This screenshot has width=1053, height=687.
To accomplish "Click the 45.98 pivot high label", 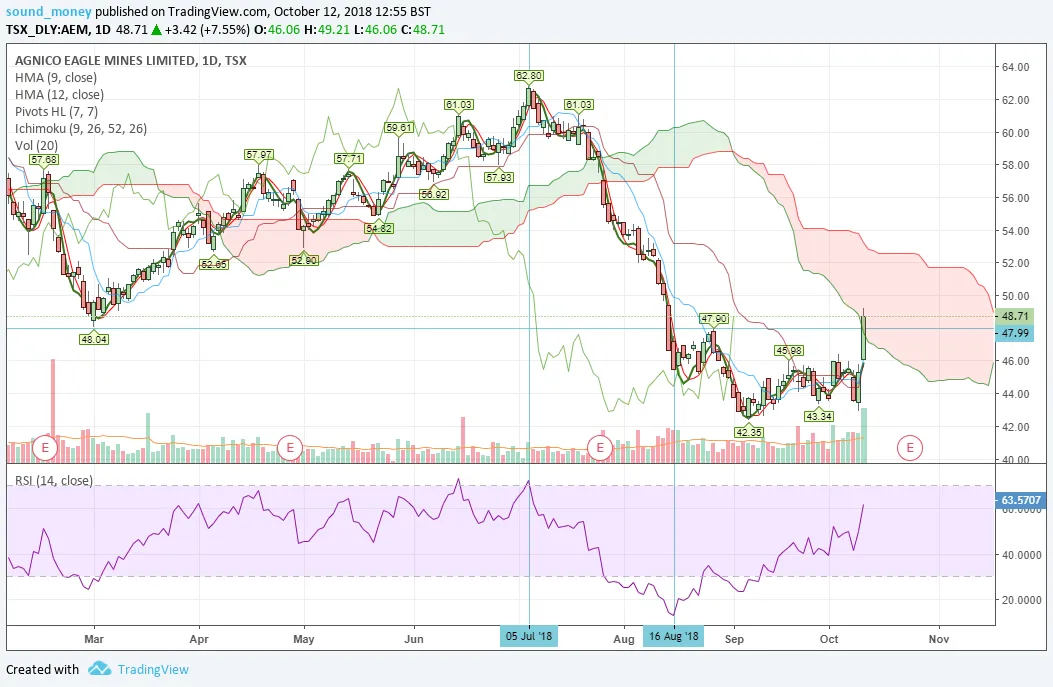I will click(789, 351).
